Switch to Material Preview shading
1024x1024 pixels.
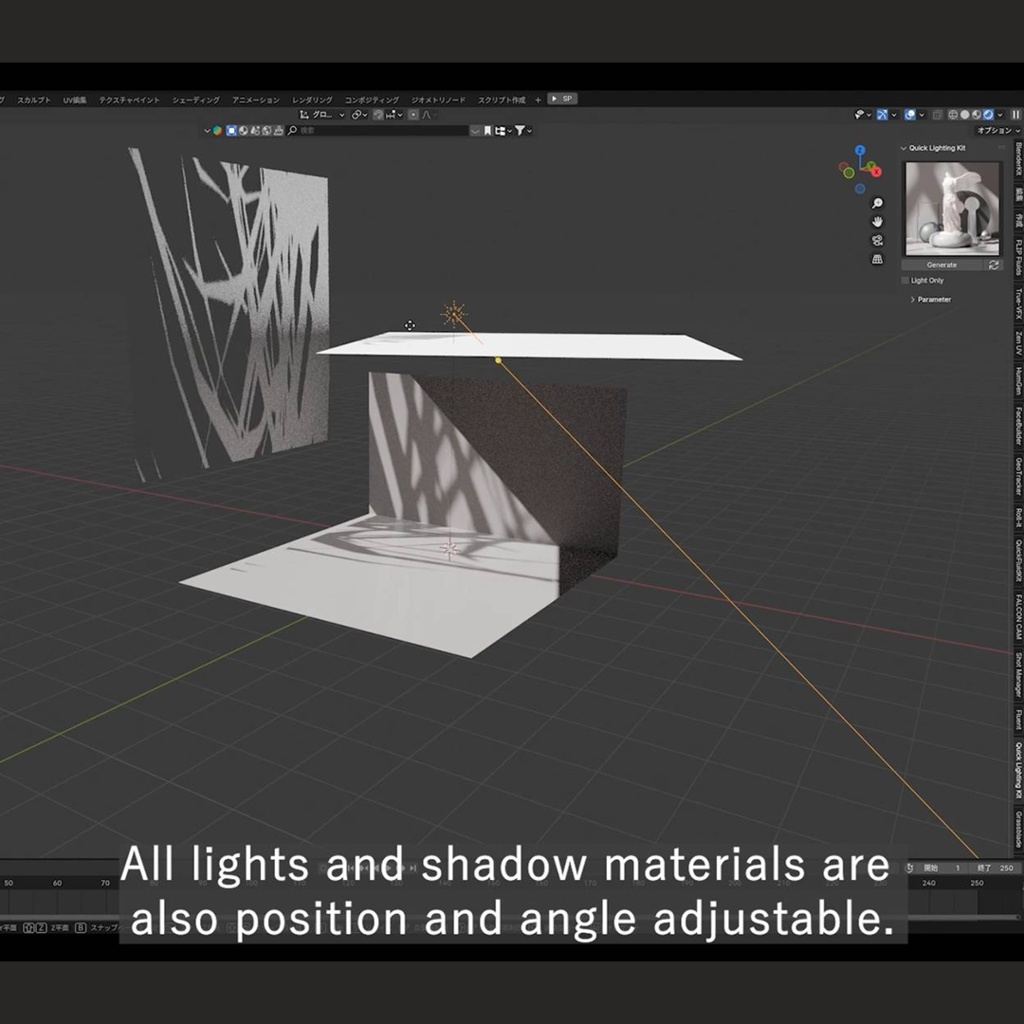tap(976, 115)
